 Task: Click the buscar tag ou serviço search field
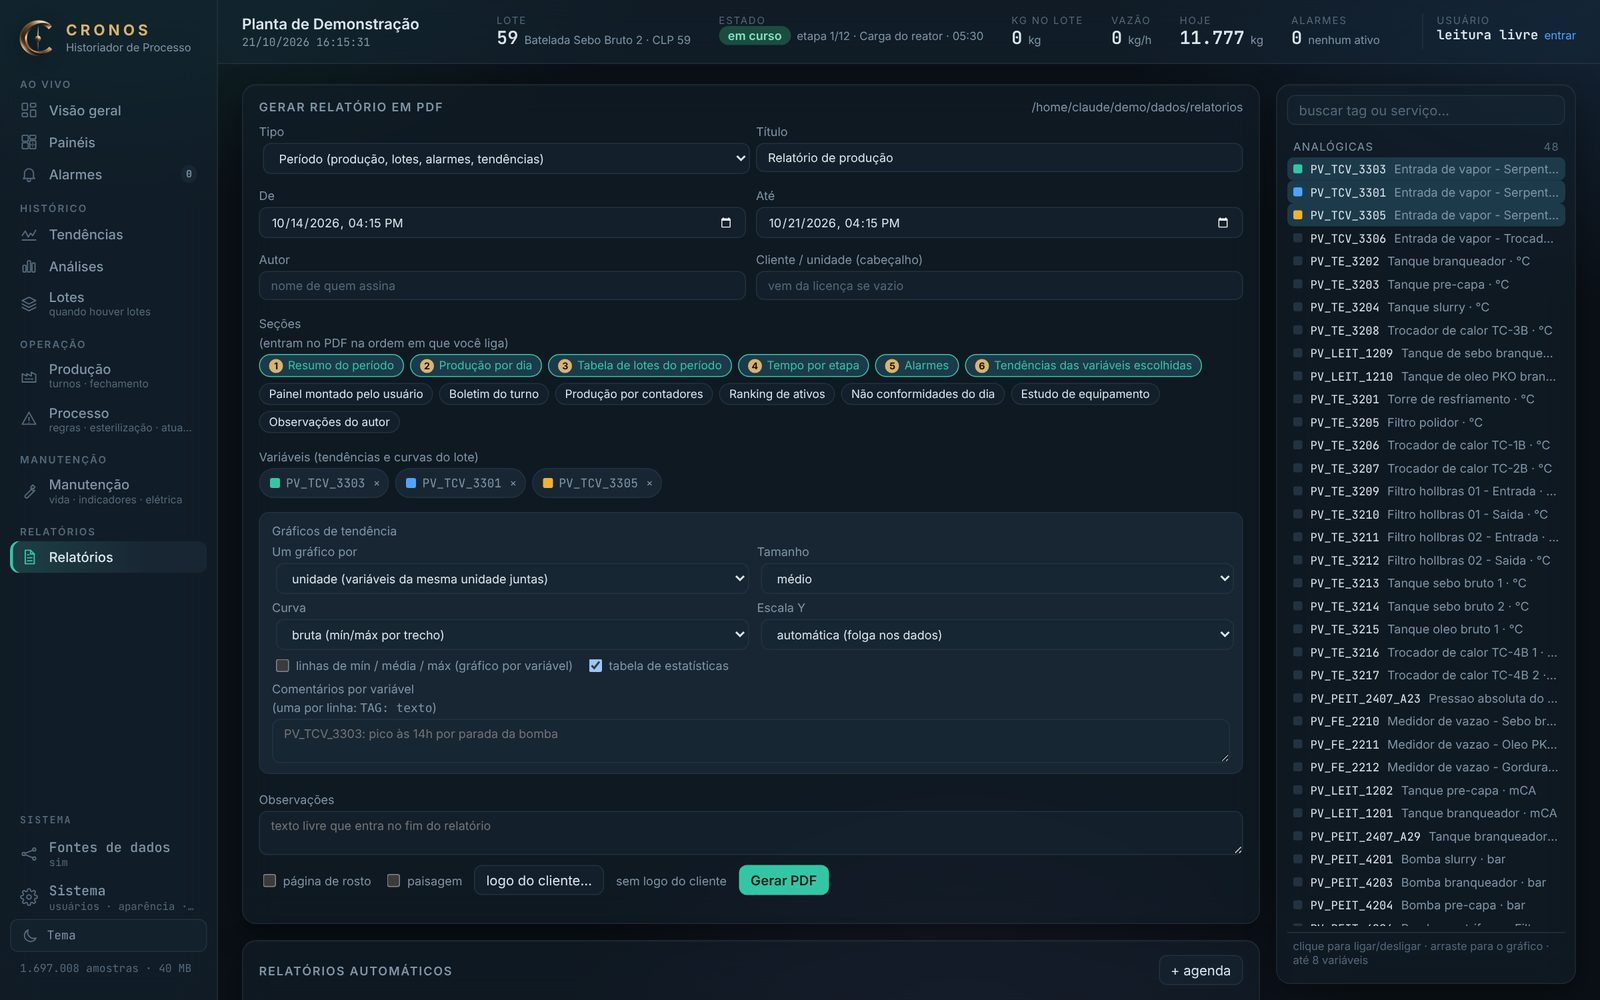tap(1426, 111)
